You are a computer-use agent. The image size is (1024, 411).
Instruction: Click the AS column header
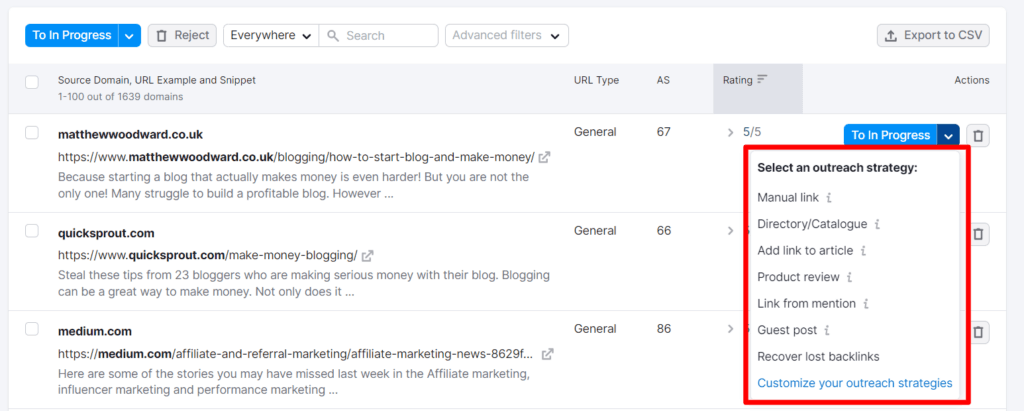(x=664, y=80)
